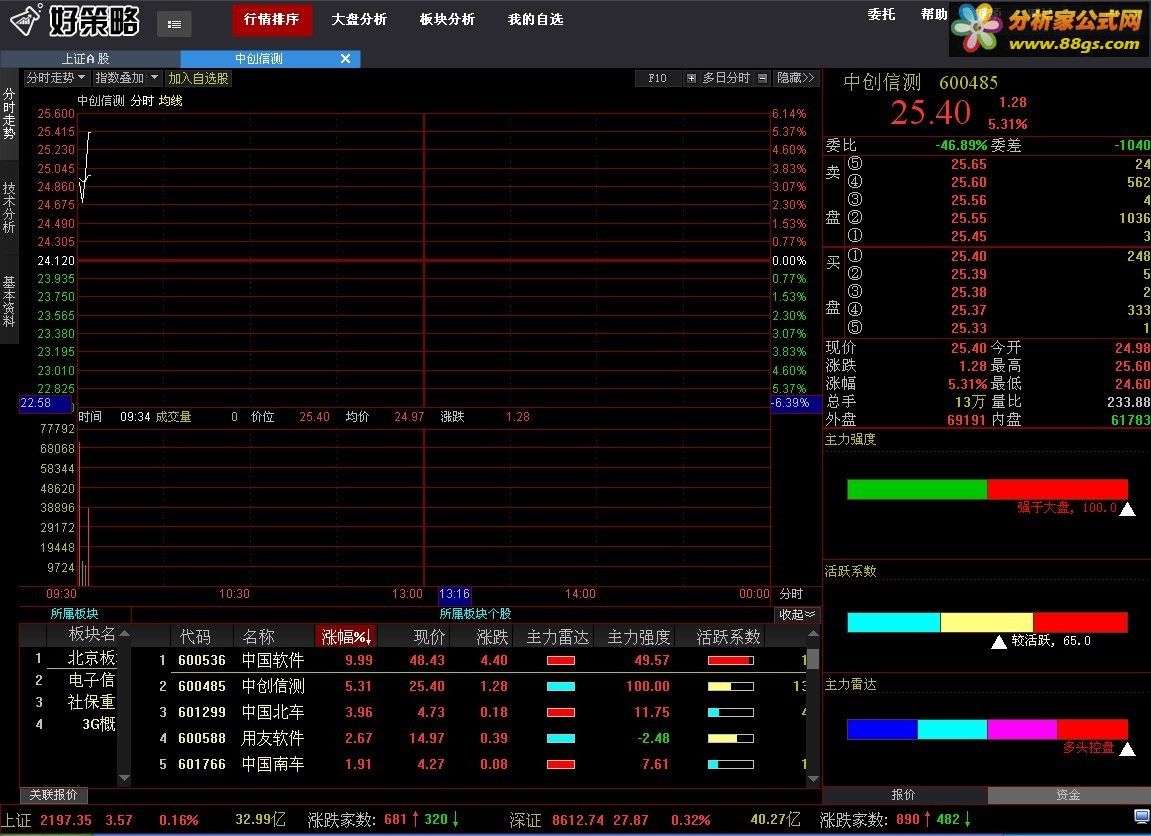Viewport: 1151px width, 836px height.
Task: Hide the side panel with 隐藏>>
Action: (796, 78)
